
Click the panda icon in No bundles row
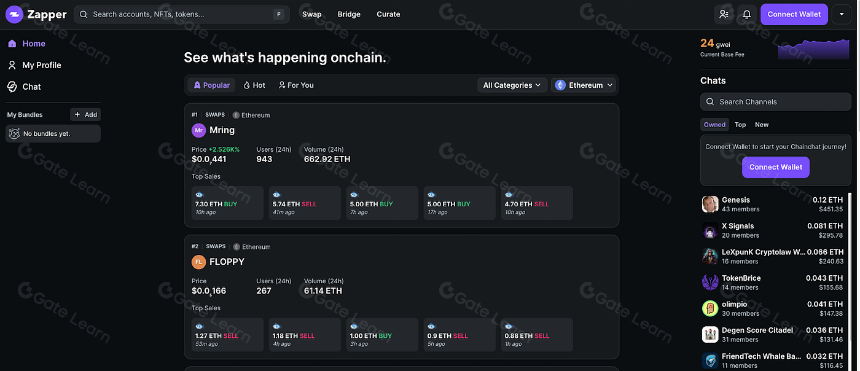pos(14,133)
